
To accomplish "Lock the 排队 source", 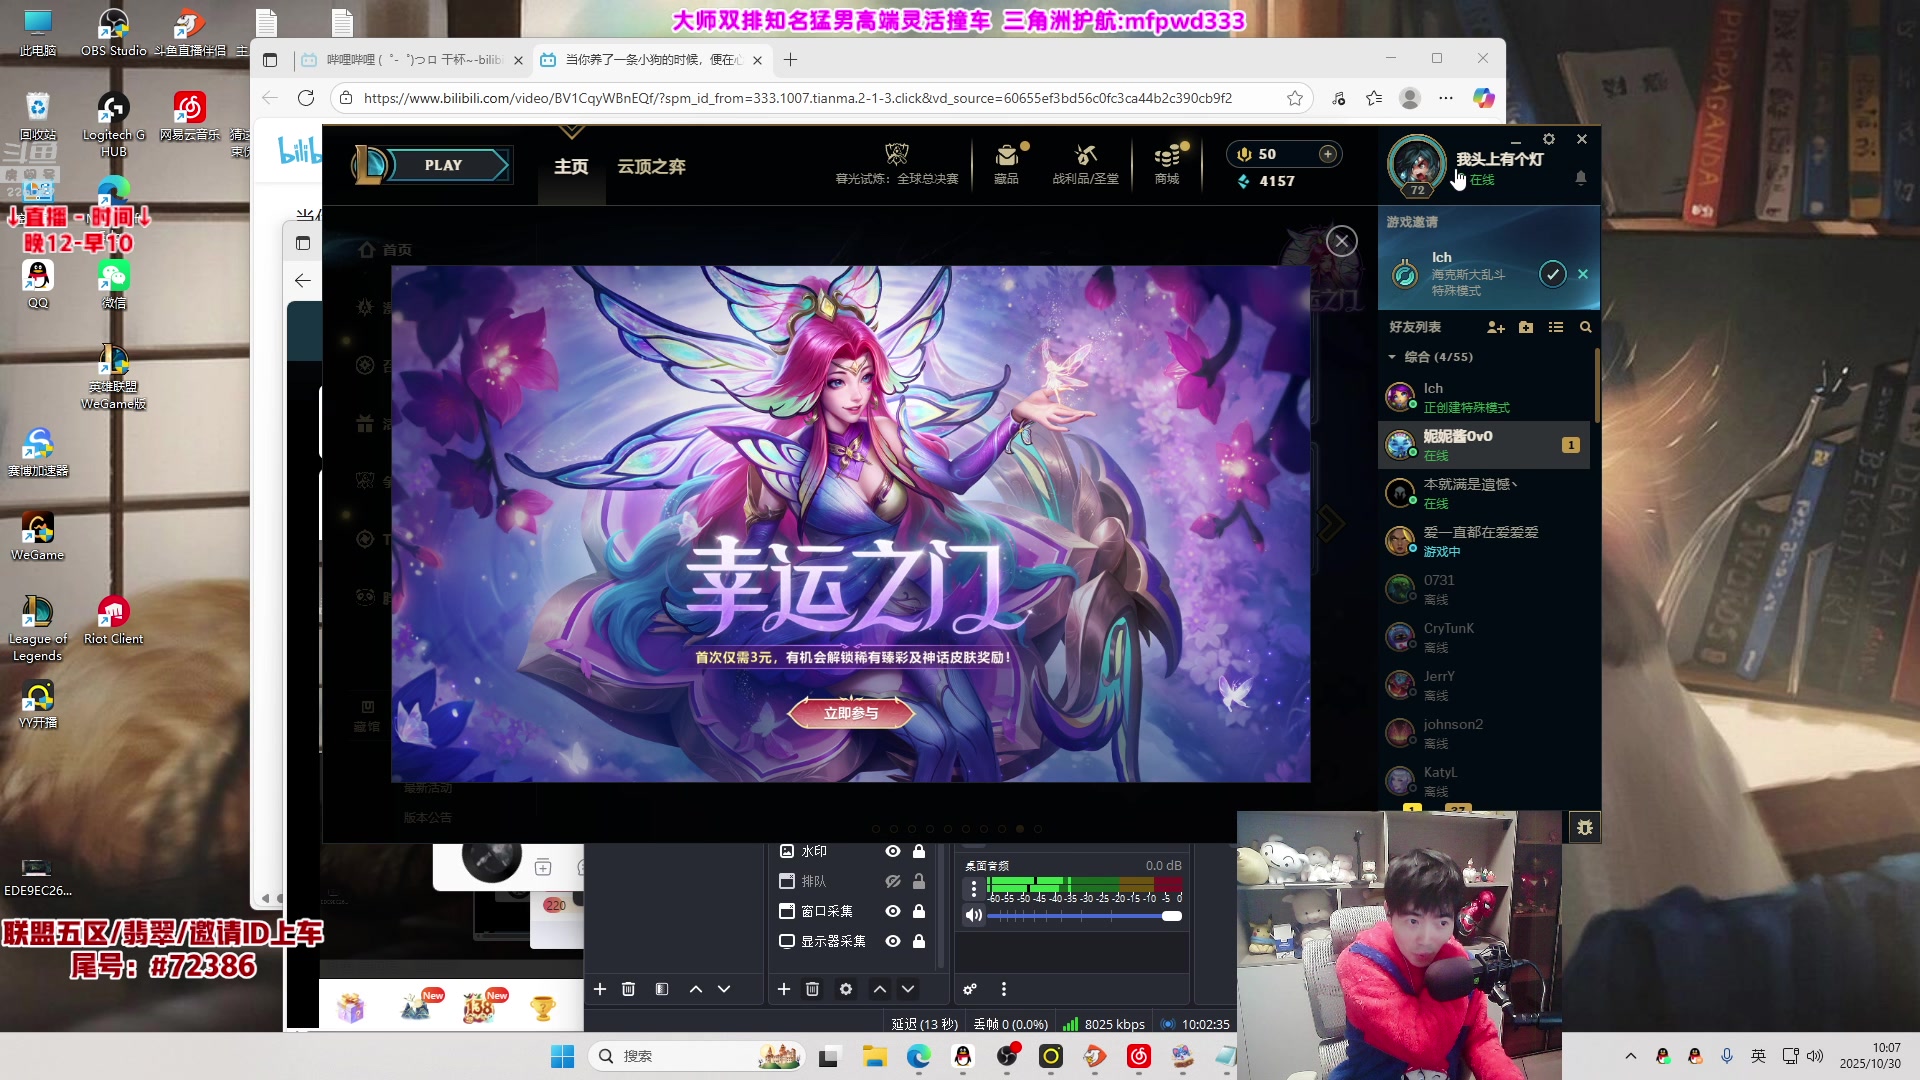I will (919, 881).
